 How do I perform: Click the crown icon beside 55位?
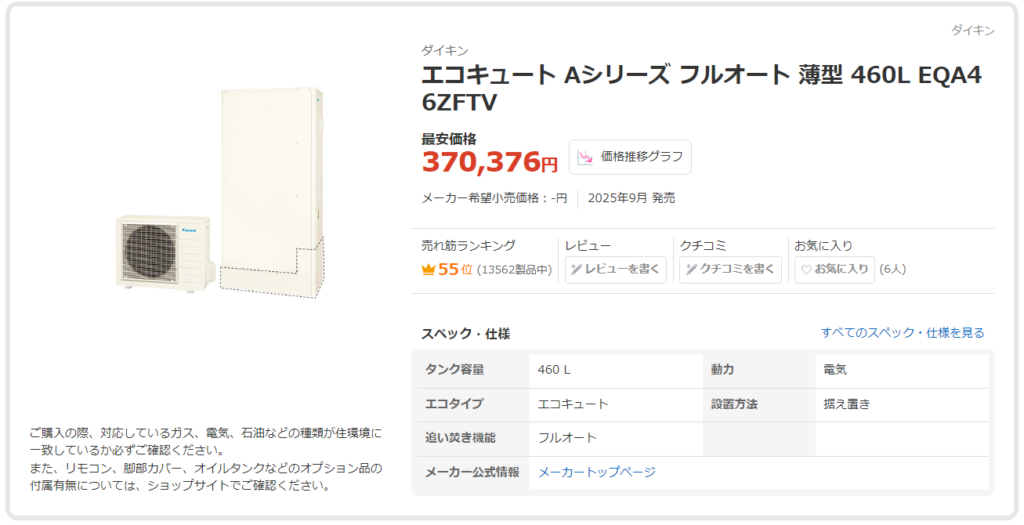click(429, 269)
